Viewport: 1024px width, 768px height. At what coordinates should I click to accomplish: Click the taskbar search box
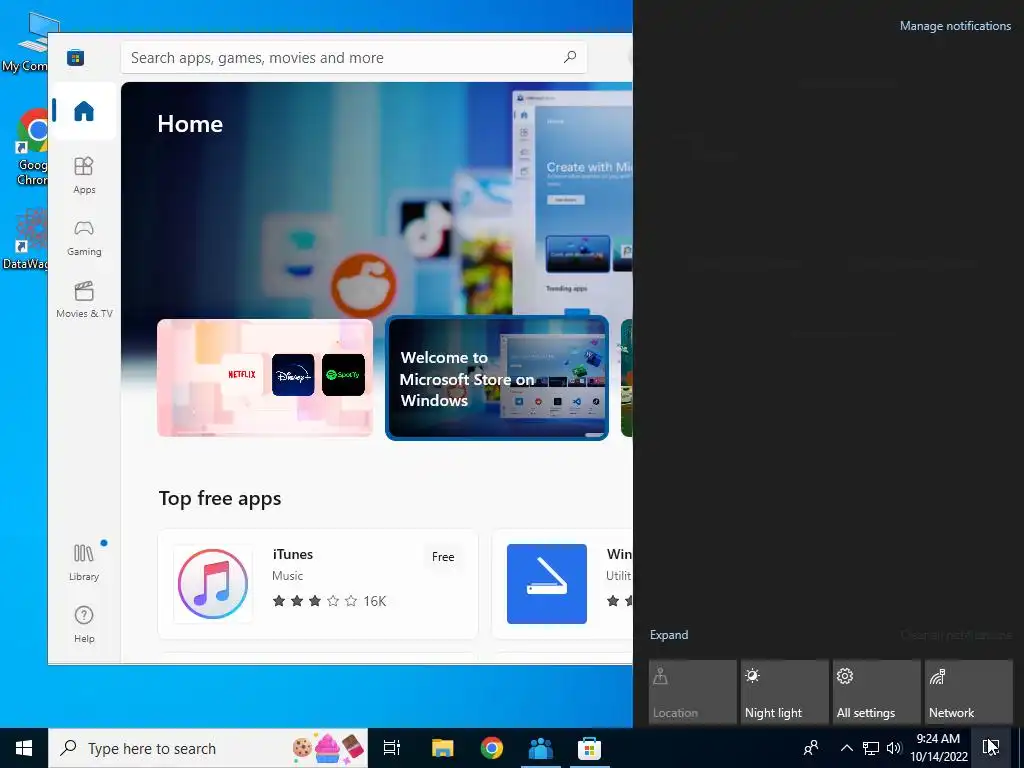click(208, 748)
